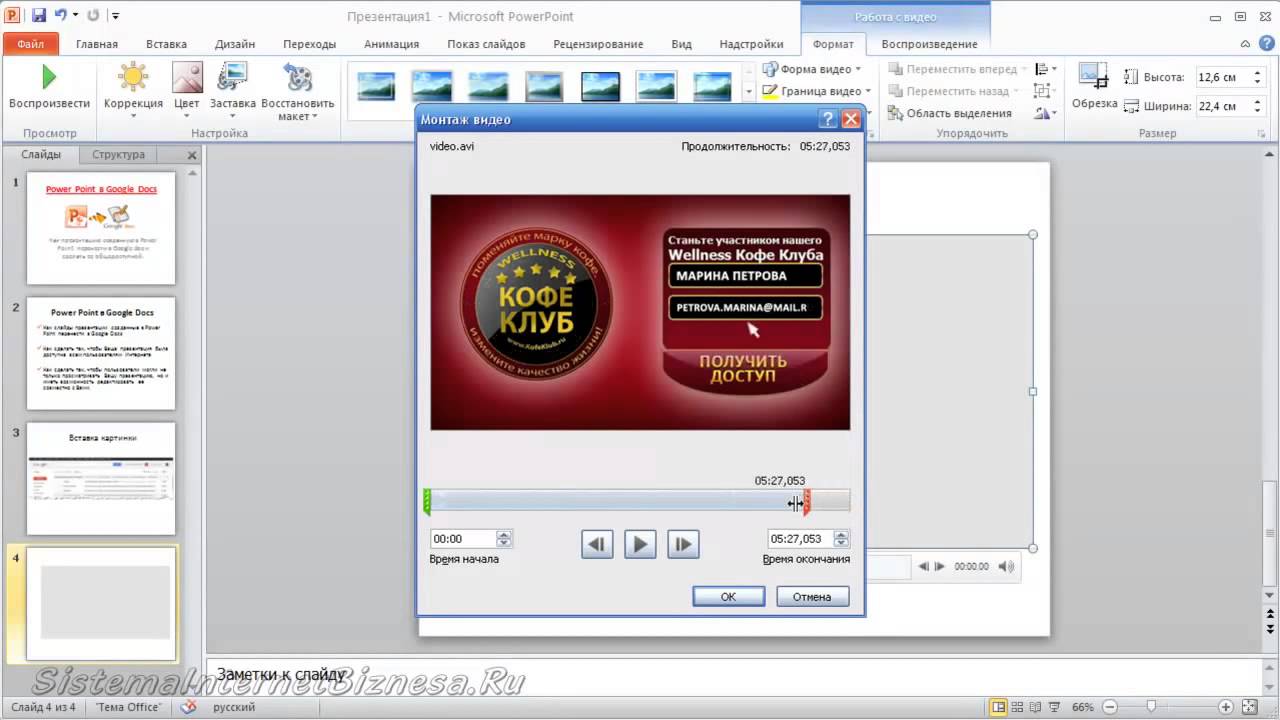
Task: Switch to the Воспроизведение tab
Action: pos(929,44)
